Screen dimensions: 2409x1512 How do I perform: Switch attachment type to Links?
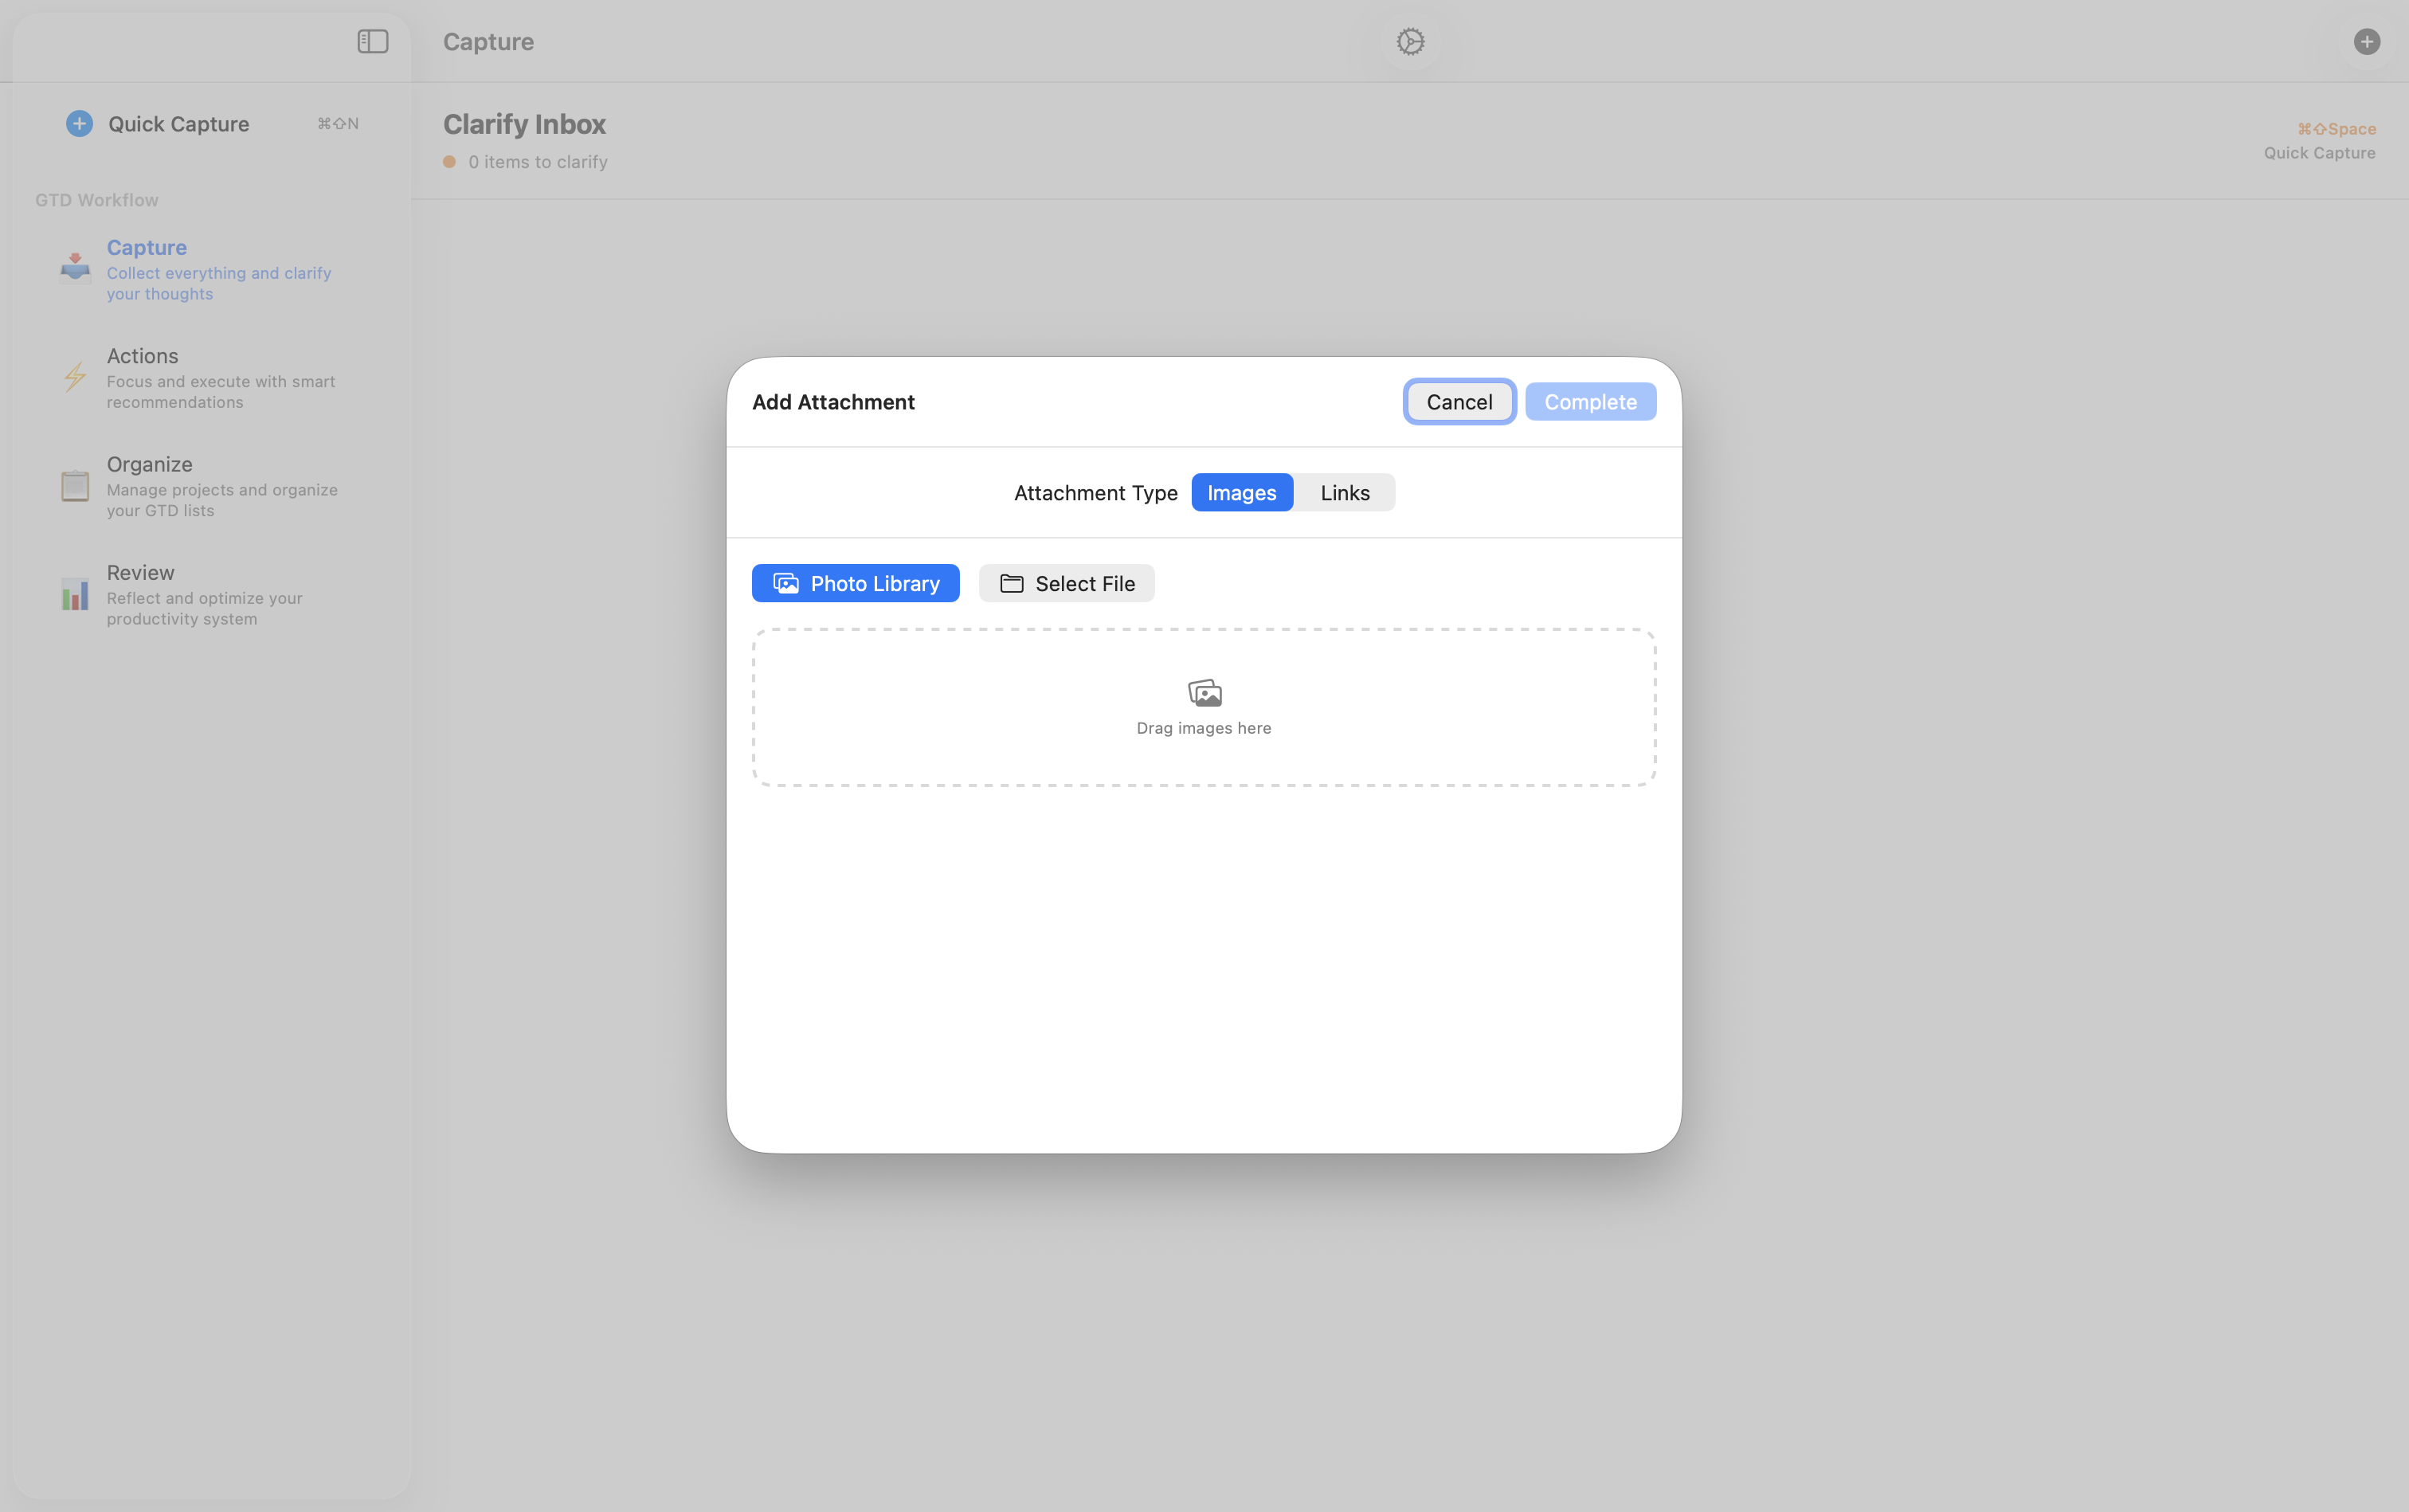click(1344, 492)
